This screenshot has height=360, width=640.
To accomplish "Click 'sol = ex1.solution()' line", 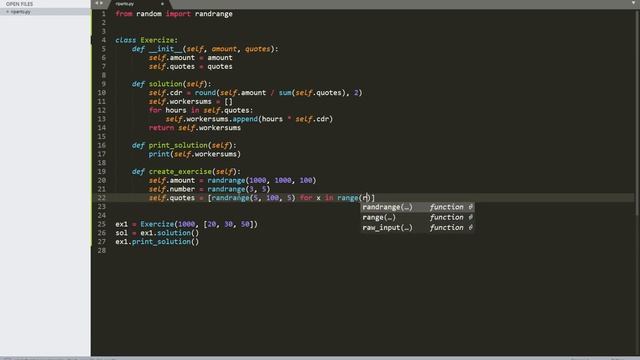I will point(157,233).
